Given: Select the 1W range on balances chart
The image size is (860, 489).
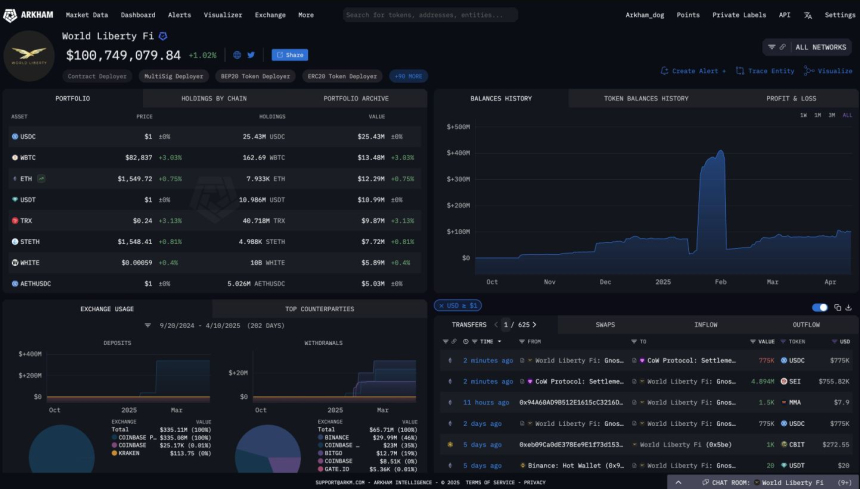Looking at the screenshot, I should tap(803, 115).
